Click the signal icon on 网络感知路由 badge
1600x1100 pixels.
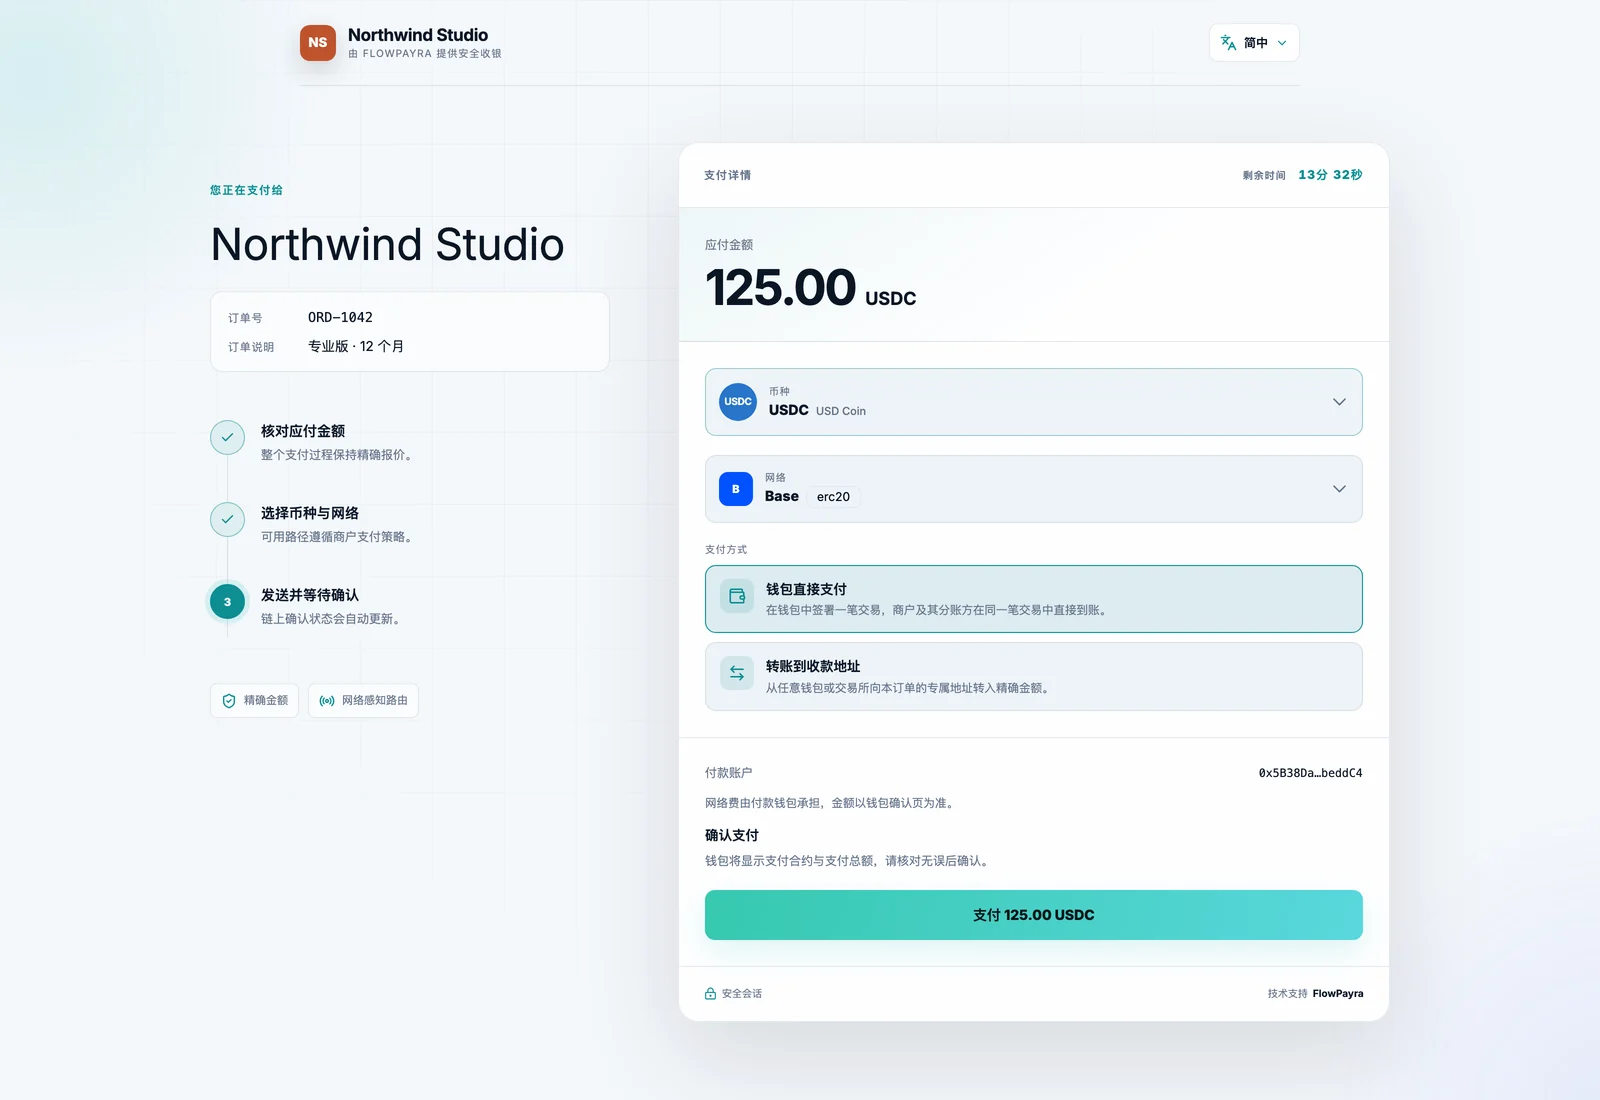[327, 701]
